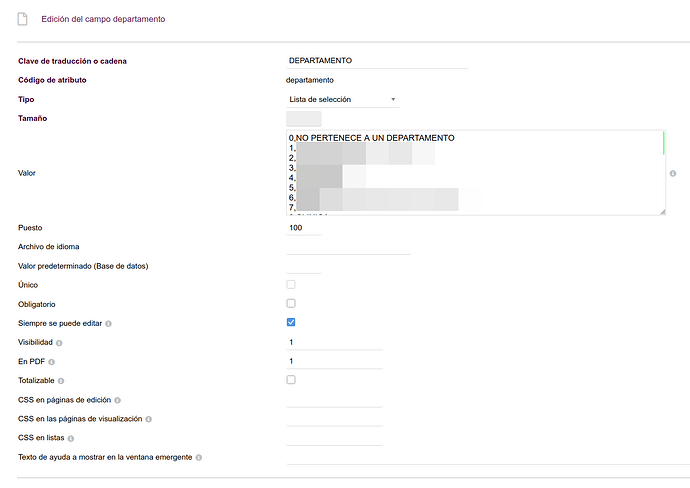Click the info icon next to En PDF
This screenshot has width=690, height=488.
tap(52, 362)
